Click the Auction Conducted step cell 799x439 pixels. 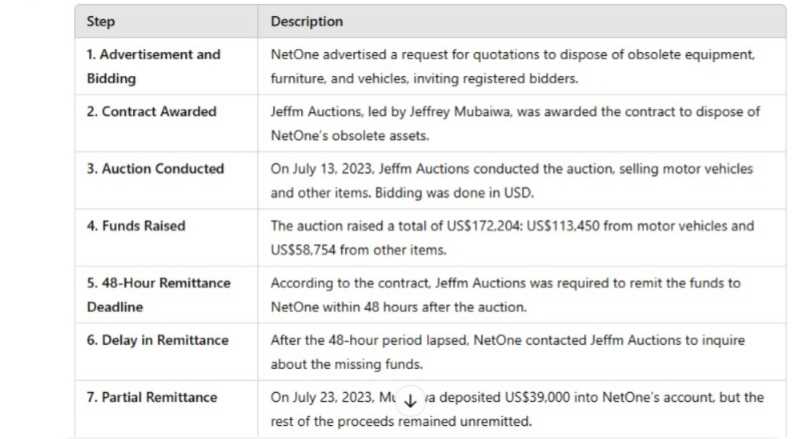[x=167, y=180]
